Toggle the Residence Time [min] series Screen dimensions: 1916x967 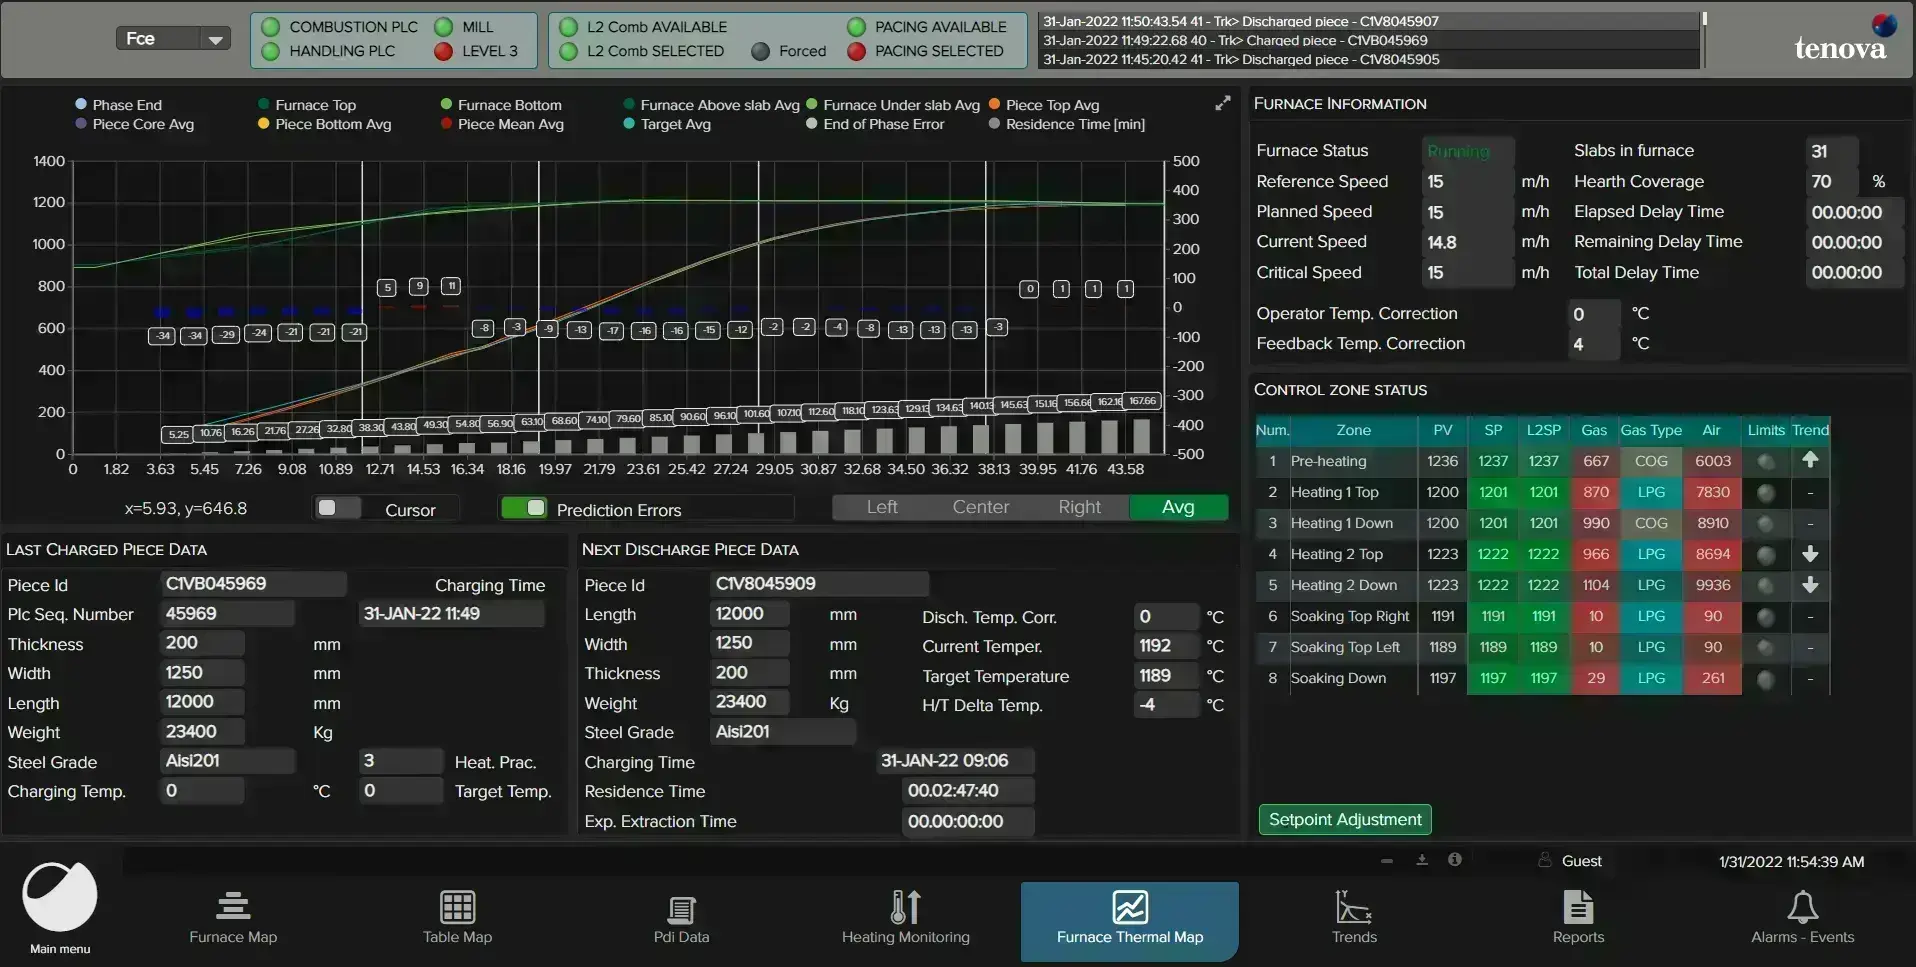point(1067,124)
